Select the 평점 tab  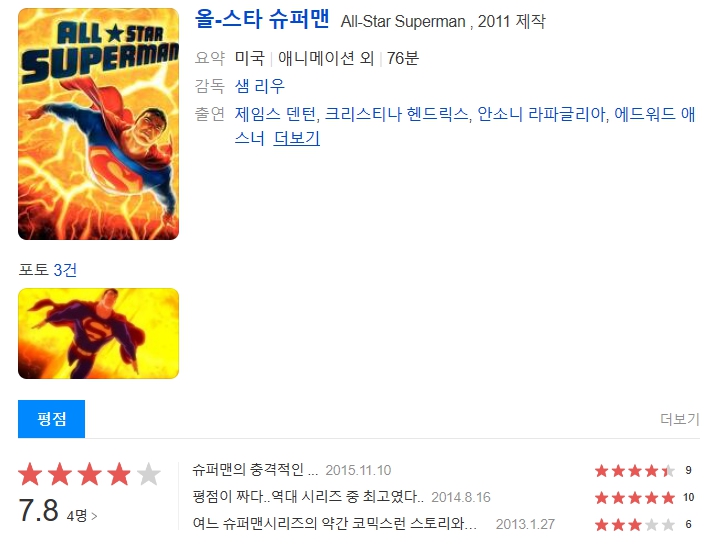52,419
